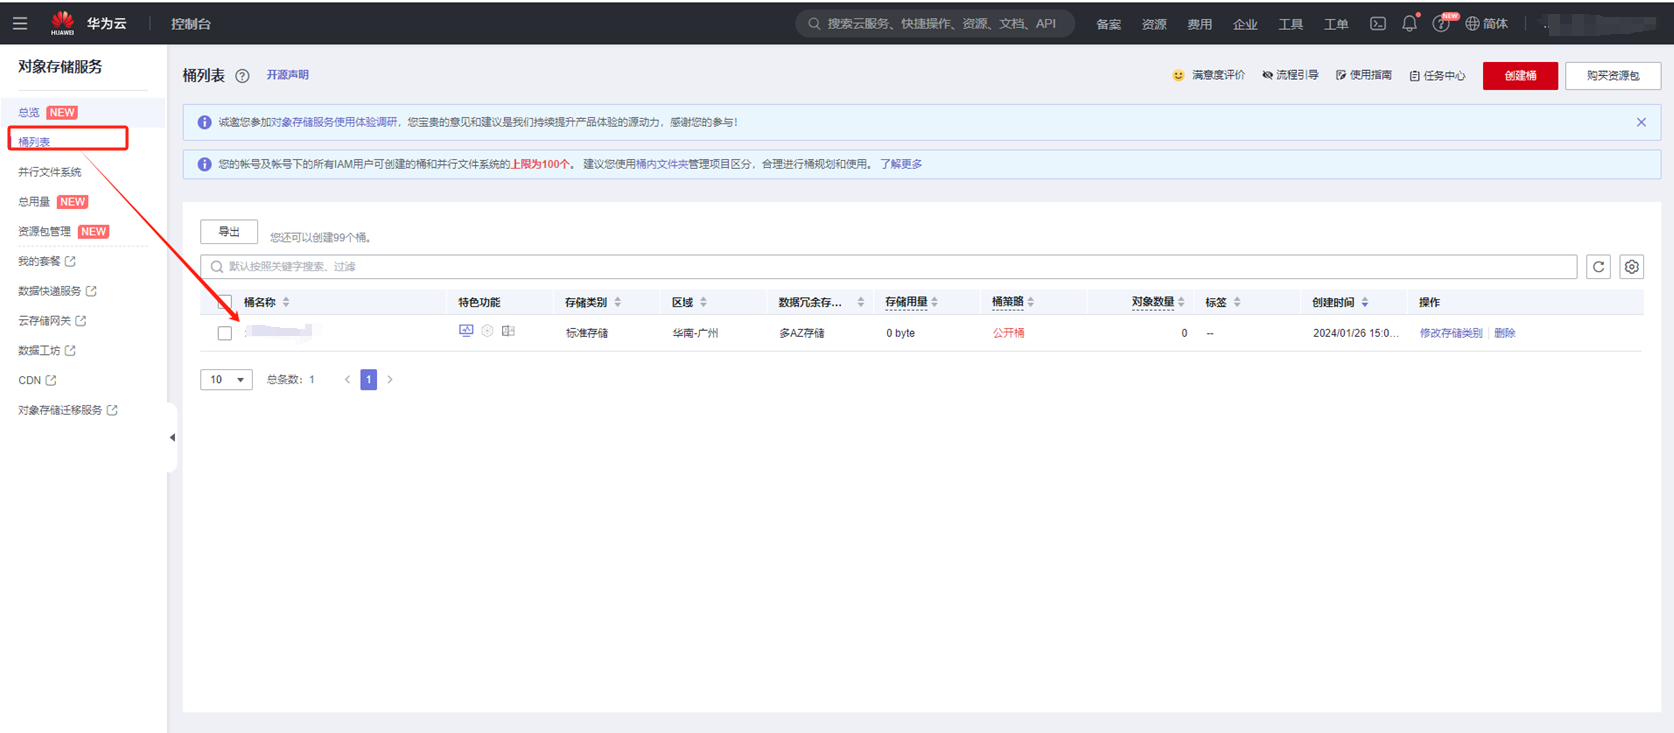Sort by 存储类别 column arrows
Viewport: 1674px width, 733px height.
click(618, 302)
